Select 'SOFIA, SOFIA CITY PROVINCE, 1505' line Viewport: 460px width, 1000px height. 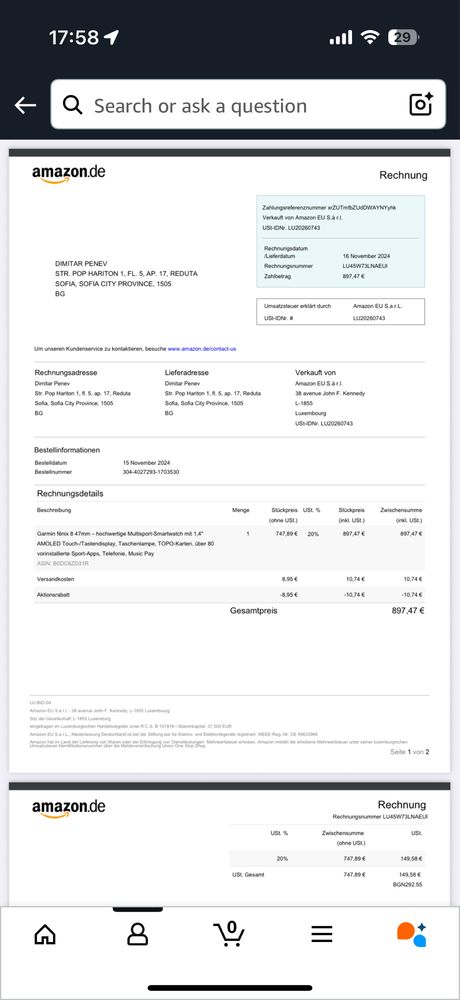pos(113,284)
